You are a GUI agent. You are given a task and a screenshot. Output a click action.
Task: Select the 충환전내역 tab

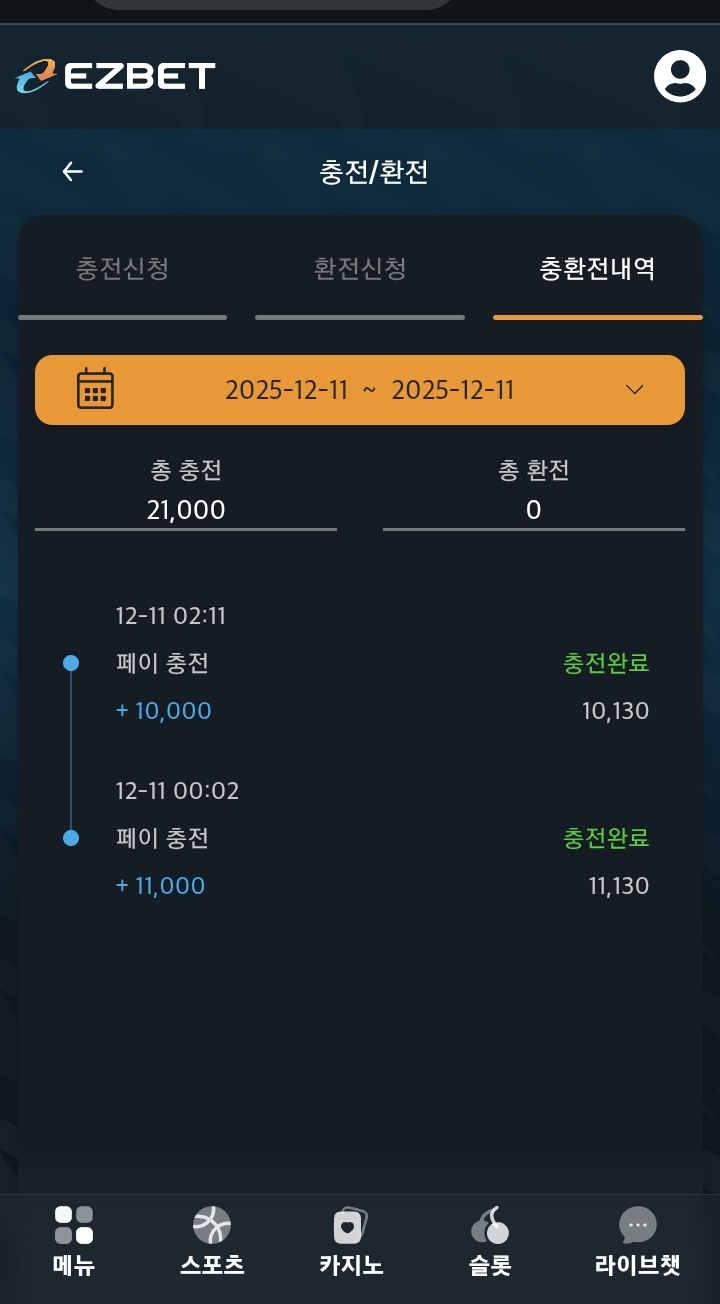(597, 269)
